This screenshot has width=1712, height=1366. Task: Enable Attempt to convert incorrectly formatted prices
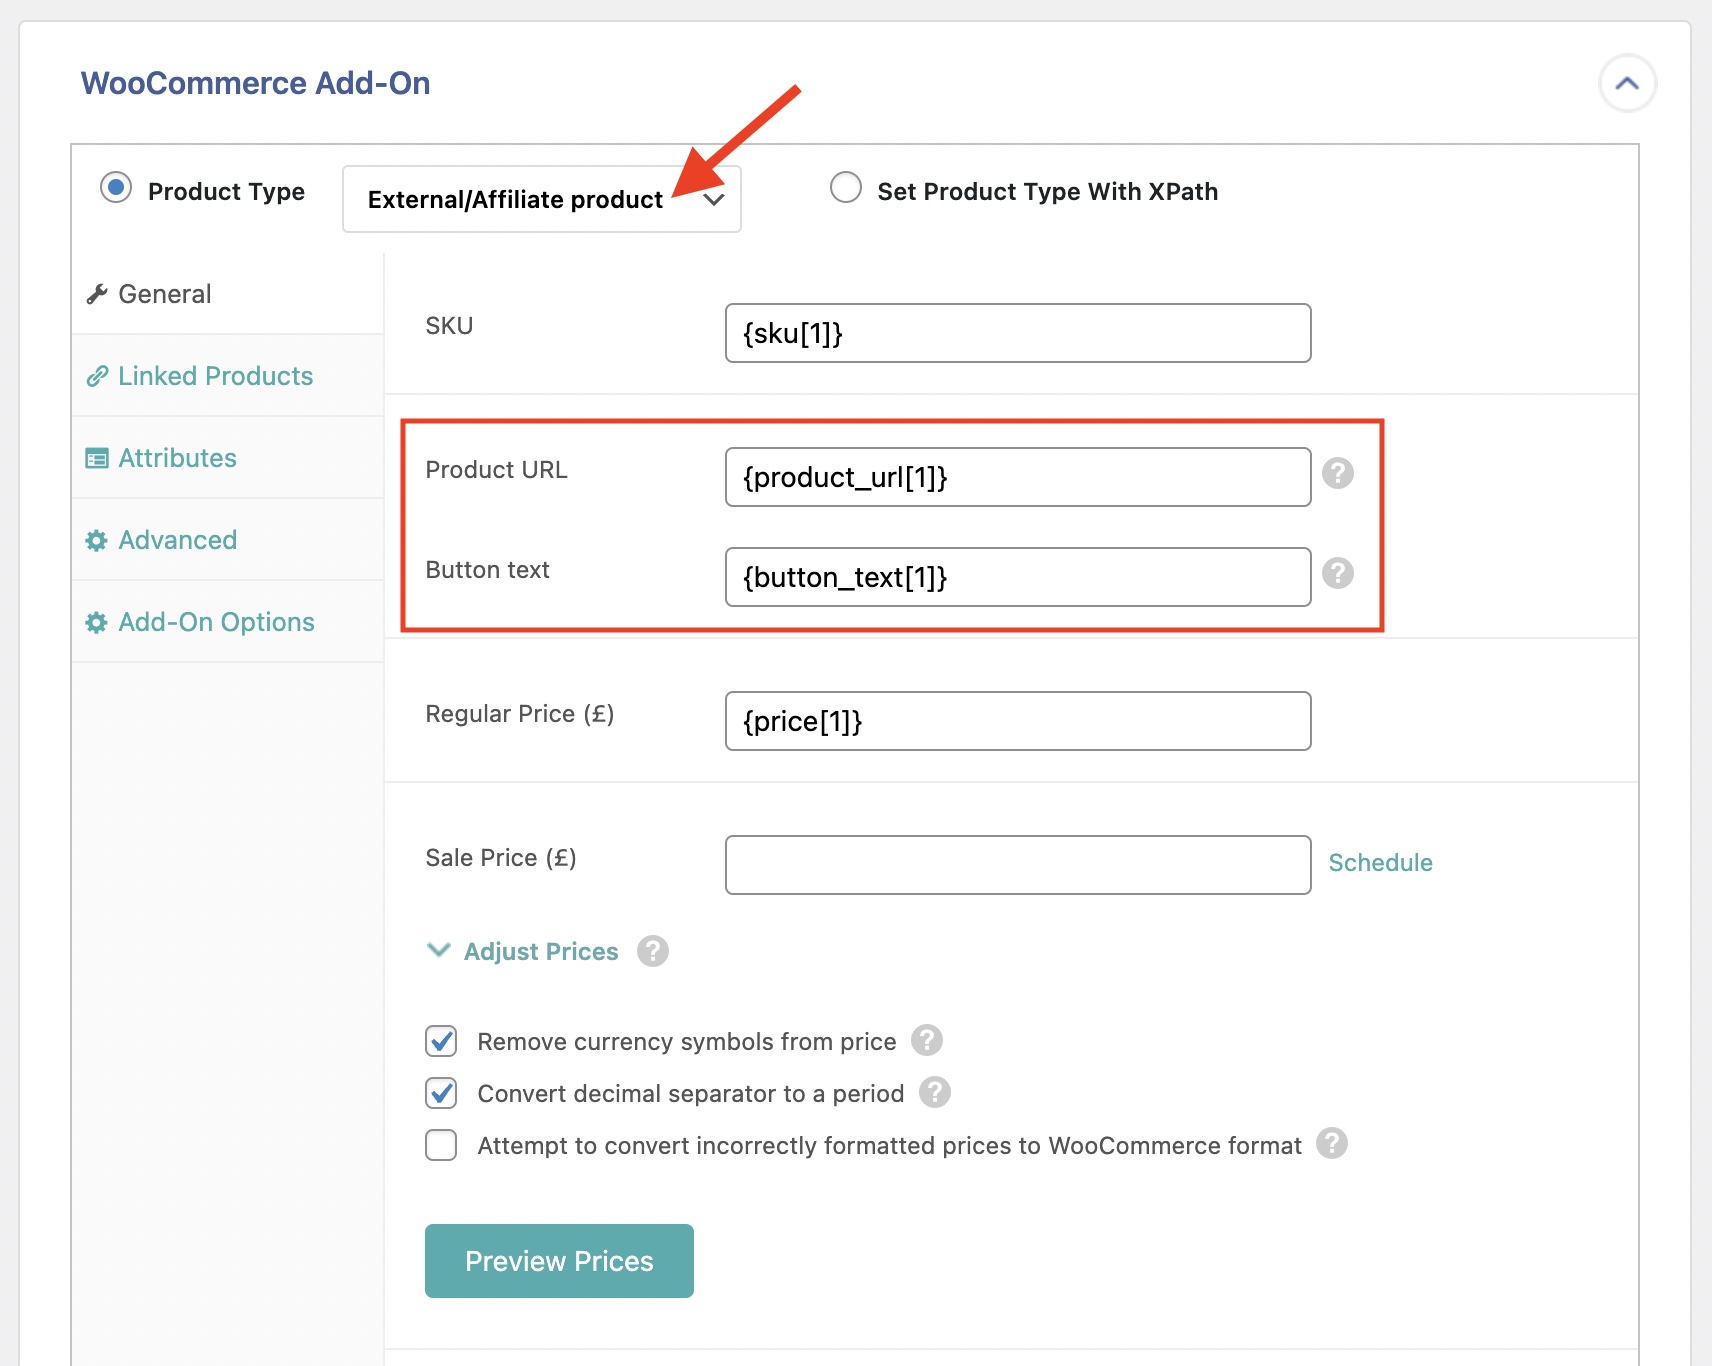pos(441,1145)
